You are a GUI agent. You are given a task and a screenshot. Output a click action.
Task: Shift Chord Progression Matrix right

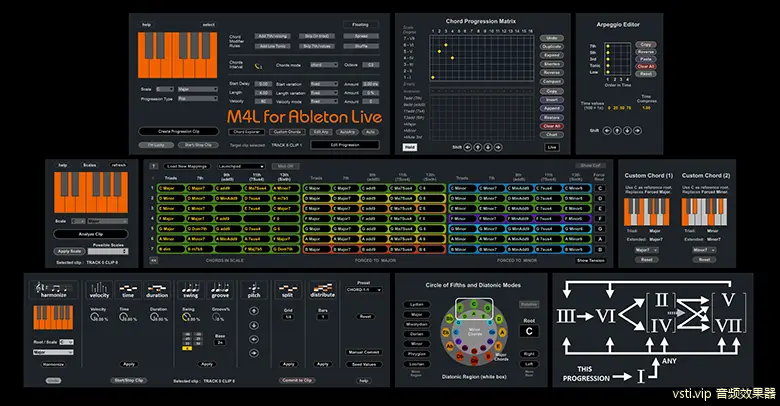(497, 147)
